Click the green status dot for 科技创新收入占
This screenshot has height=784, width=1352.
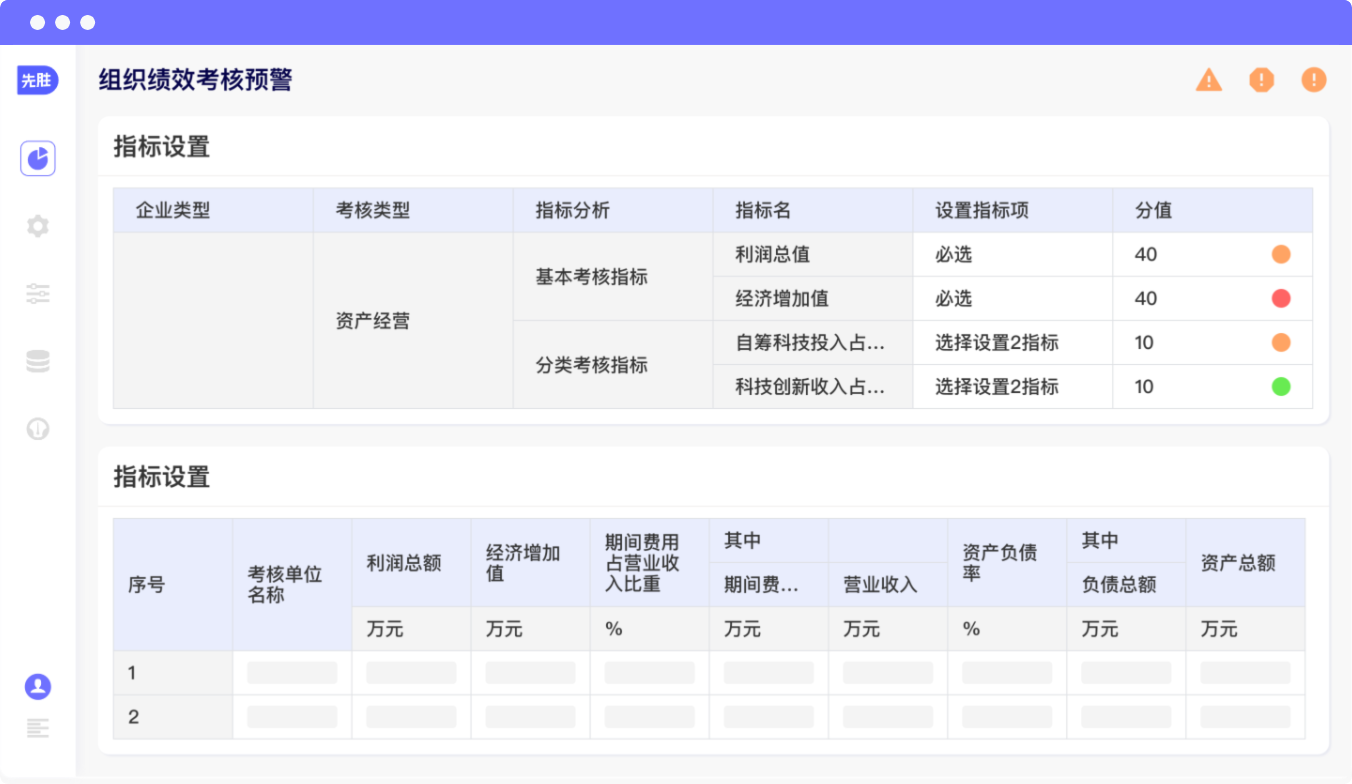1281,387
